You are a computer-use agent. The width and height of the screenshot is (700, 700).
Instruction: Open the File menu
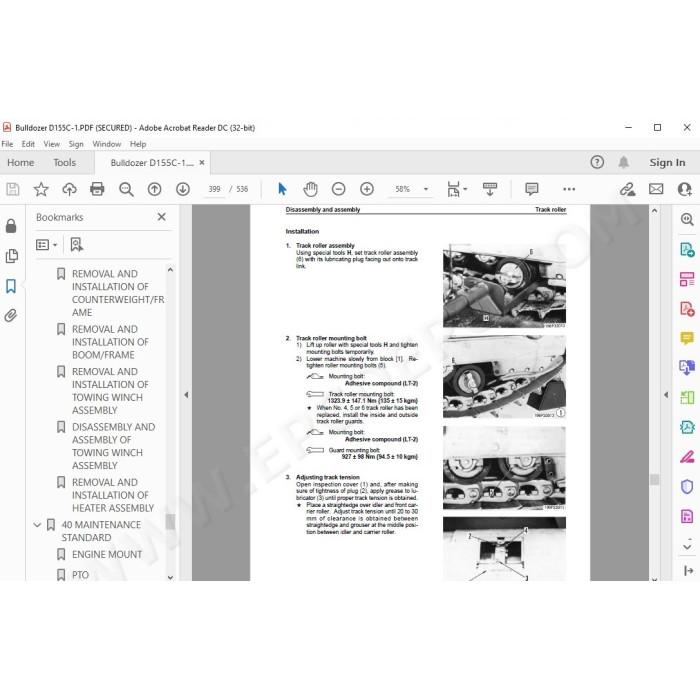pyautogui.click(x=7, y=144)
